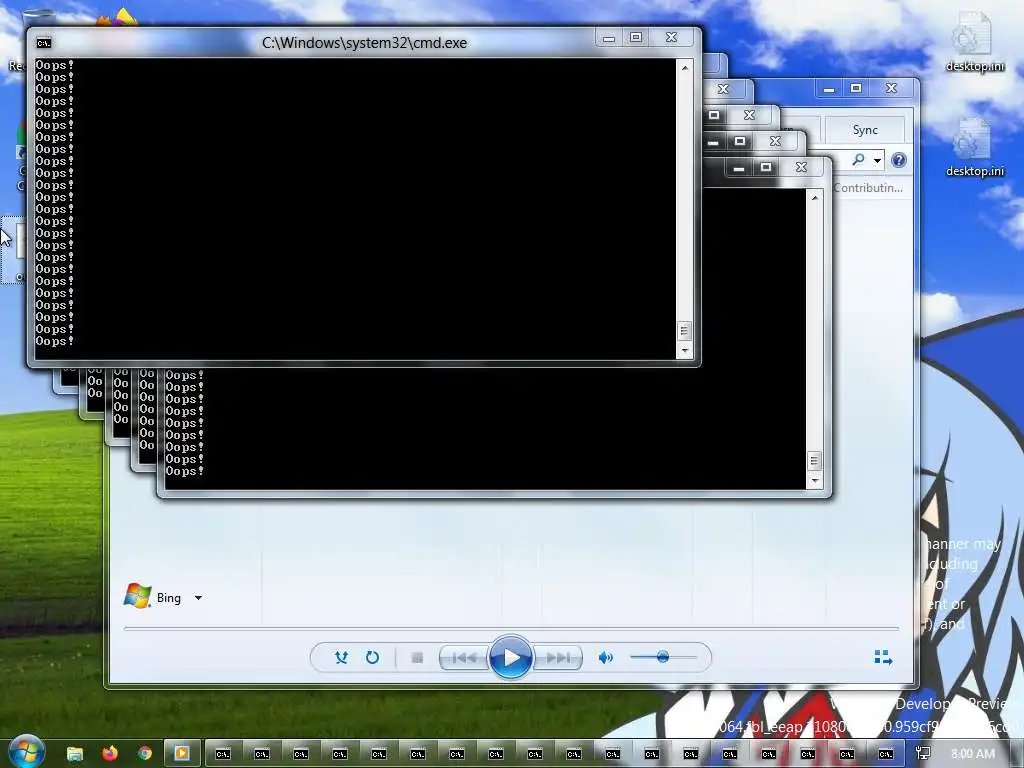Click scroll up arrow in second cmd window
Viewport: 1024px width, 768px height.
point(814,197)
